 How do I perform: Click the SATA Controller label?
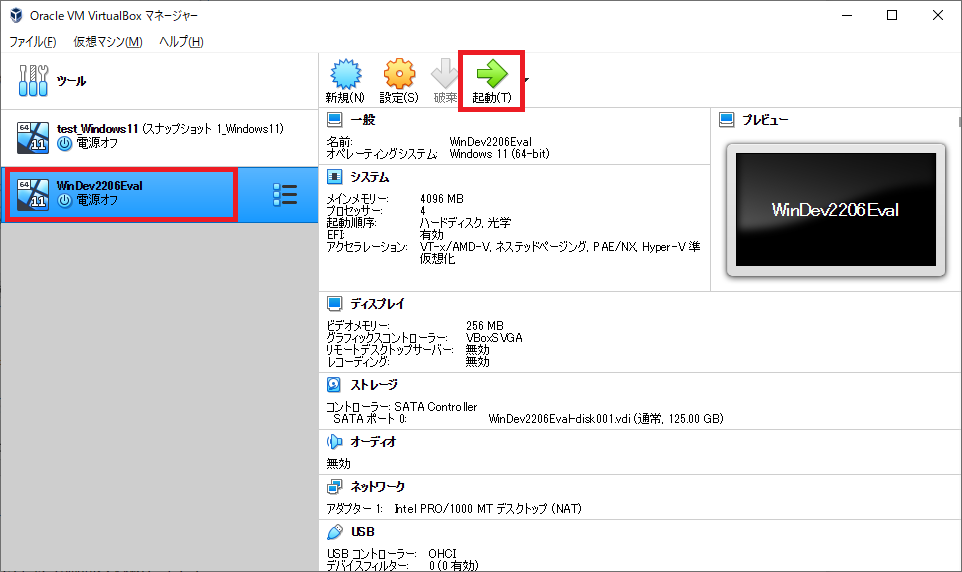(x=436, y=407)
